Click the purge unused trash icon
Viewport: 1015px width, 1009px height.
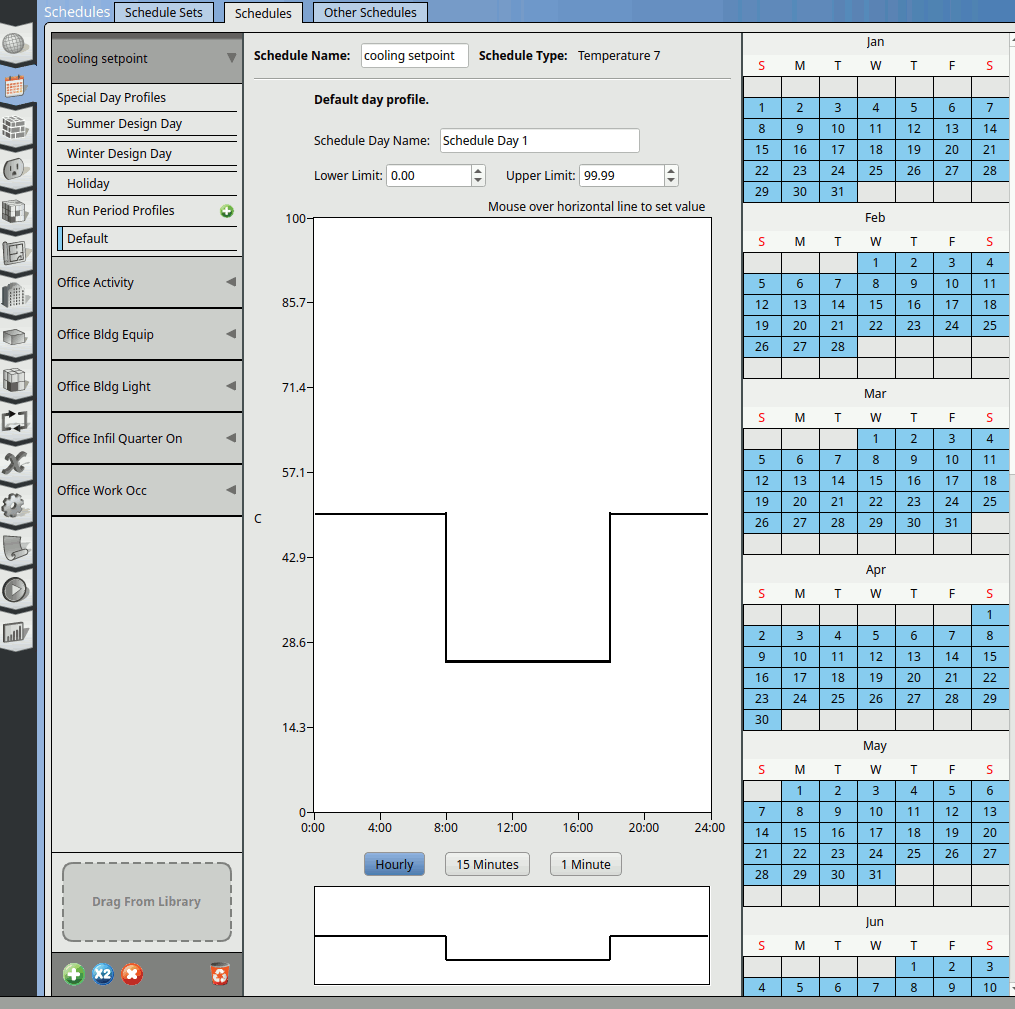pyautogui.click(x=220, y=974)
